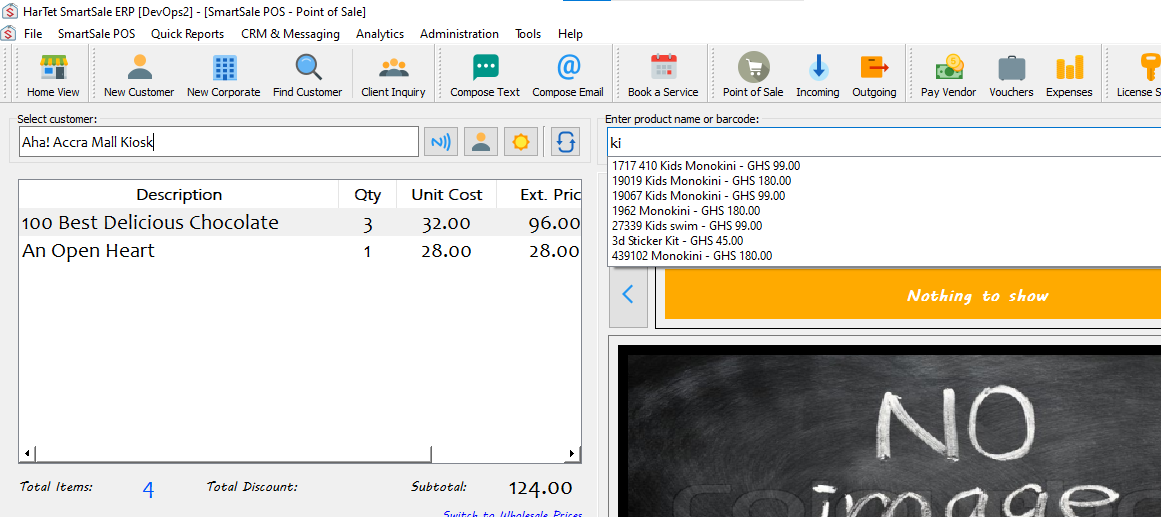Click the Compose Email icon
The height and width of the screenshot is (517, 1161).
click(568, 75)
